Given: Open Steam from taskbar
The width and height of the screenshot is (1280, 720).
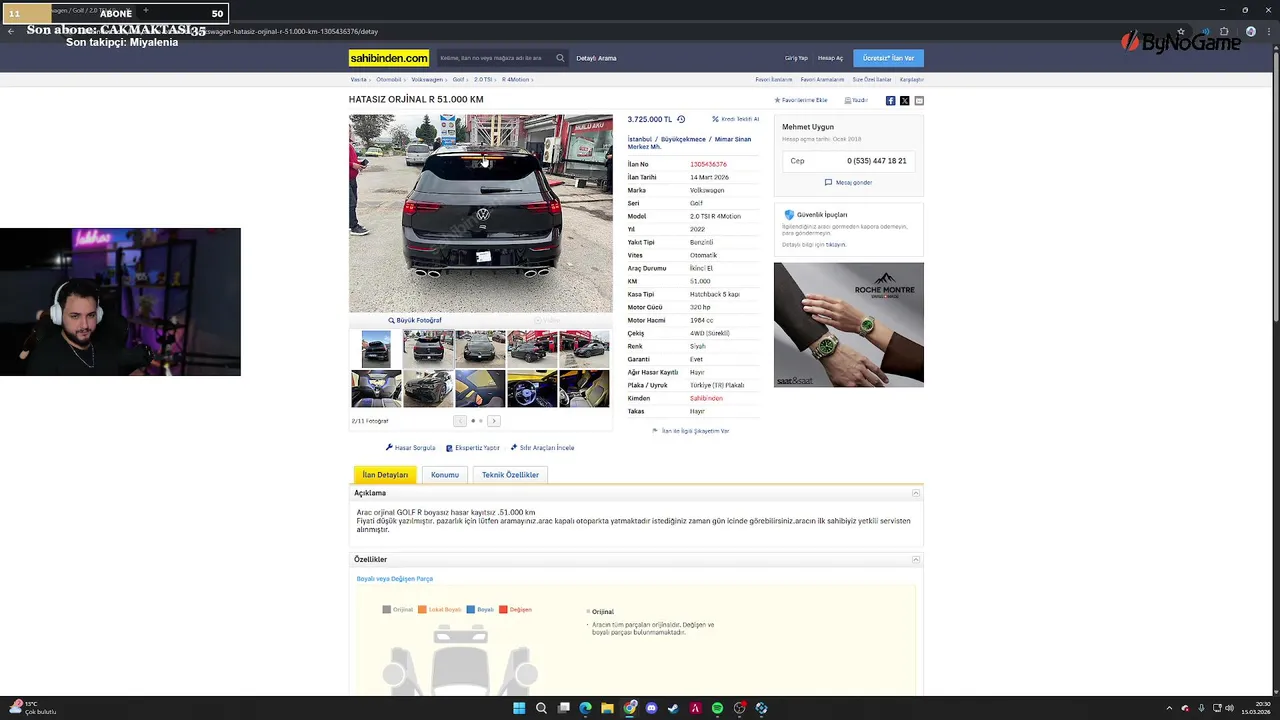Looking at the screenshot, I should pyautogui.click(x=673, y=708).
